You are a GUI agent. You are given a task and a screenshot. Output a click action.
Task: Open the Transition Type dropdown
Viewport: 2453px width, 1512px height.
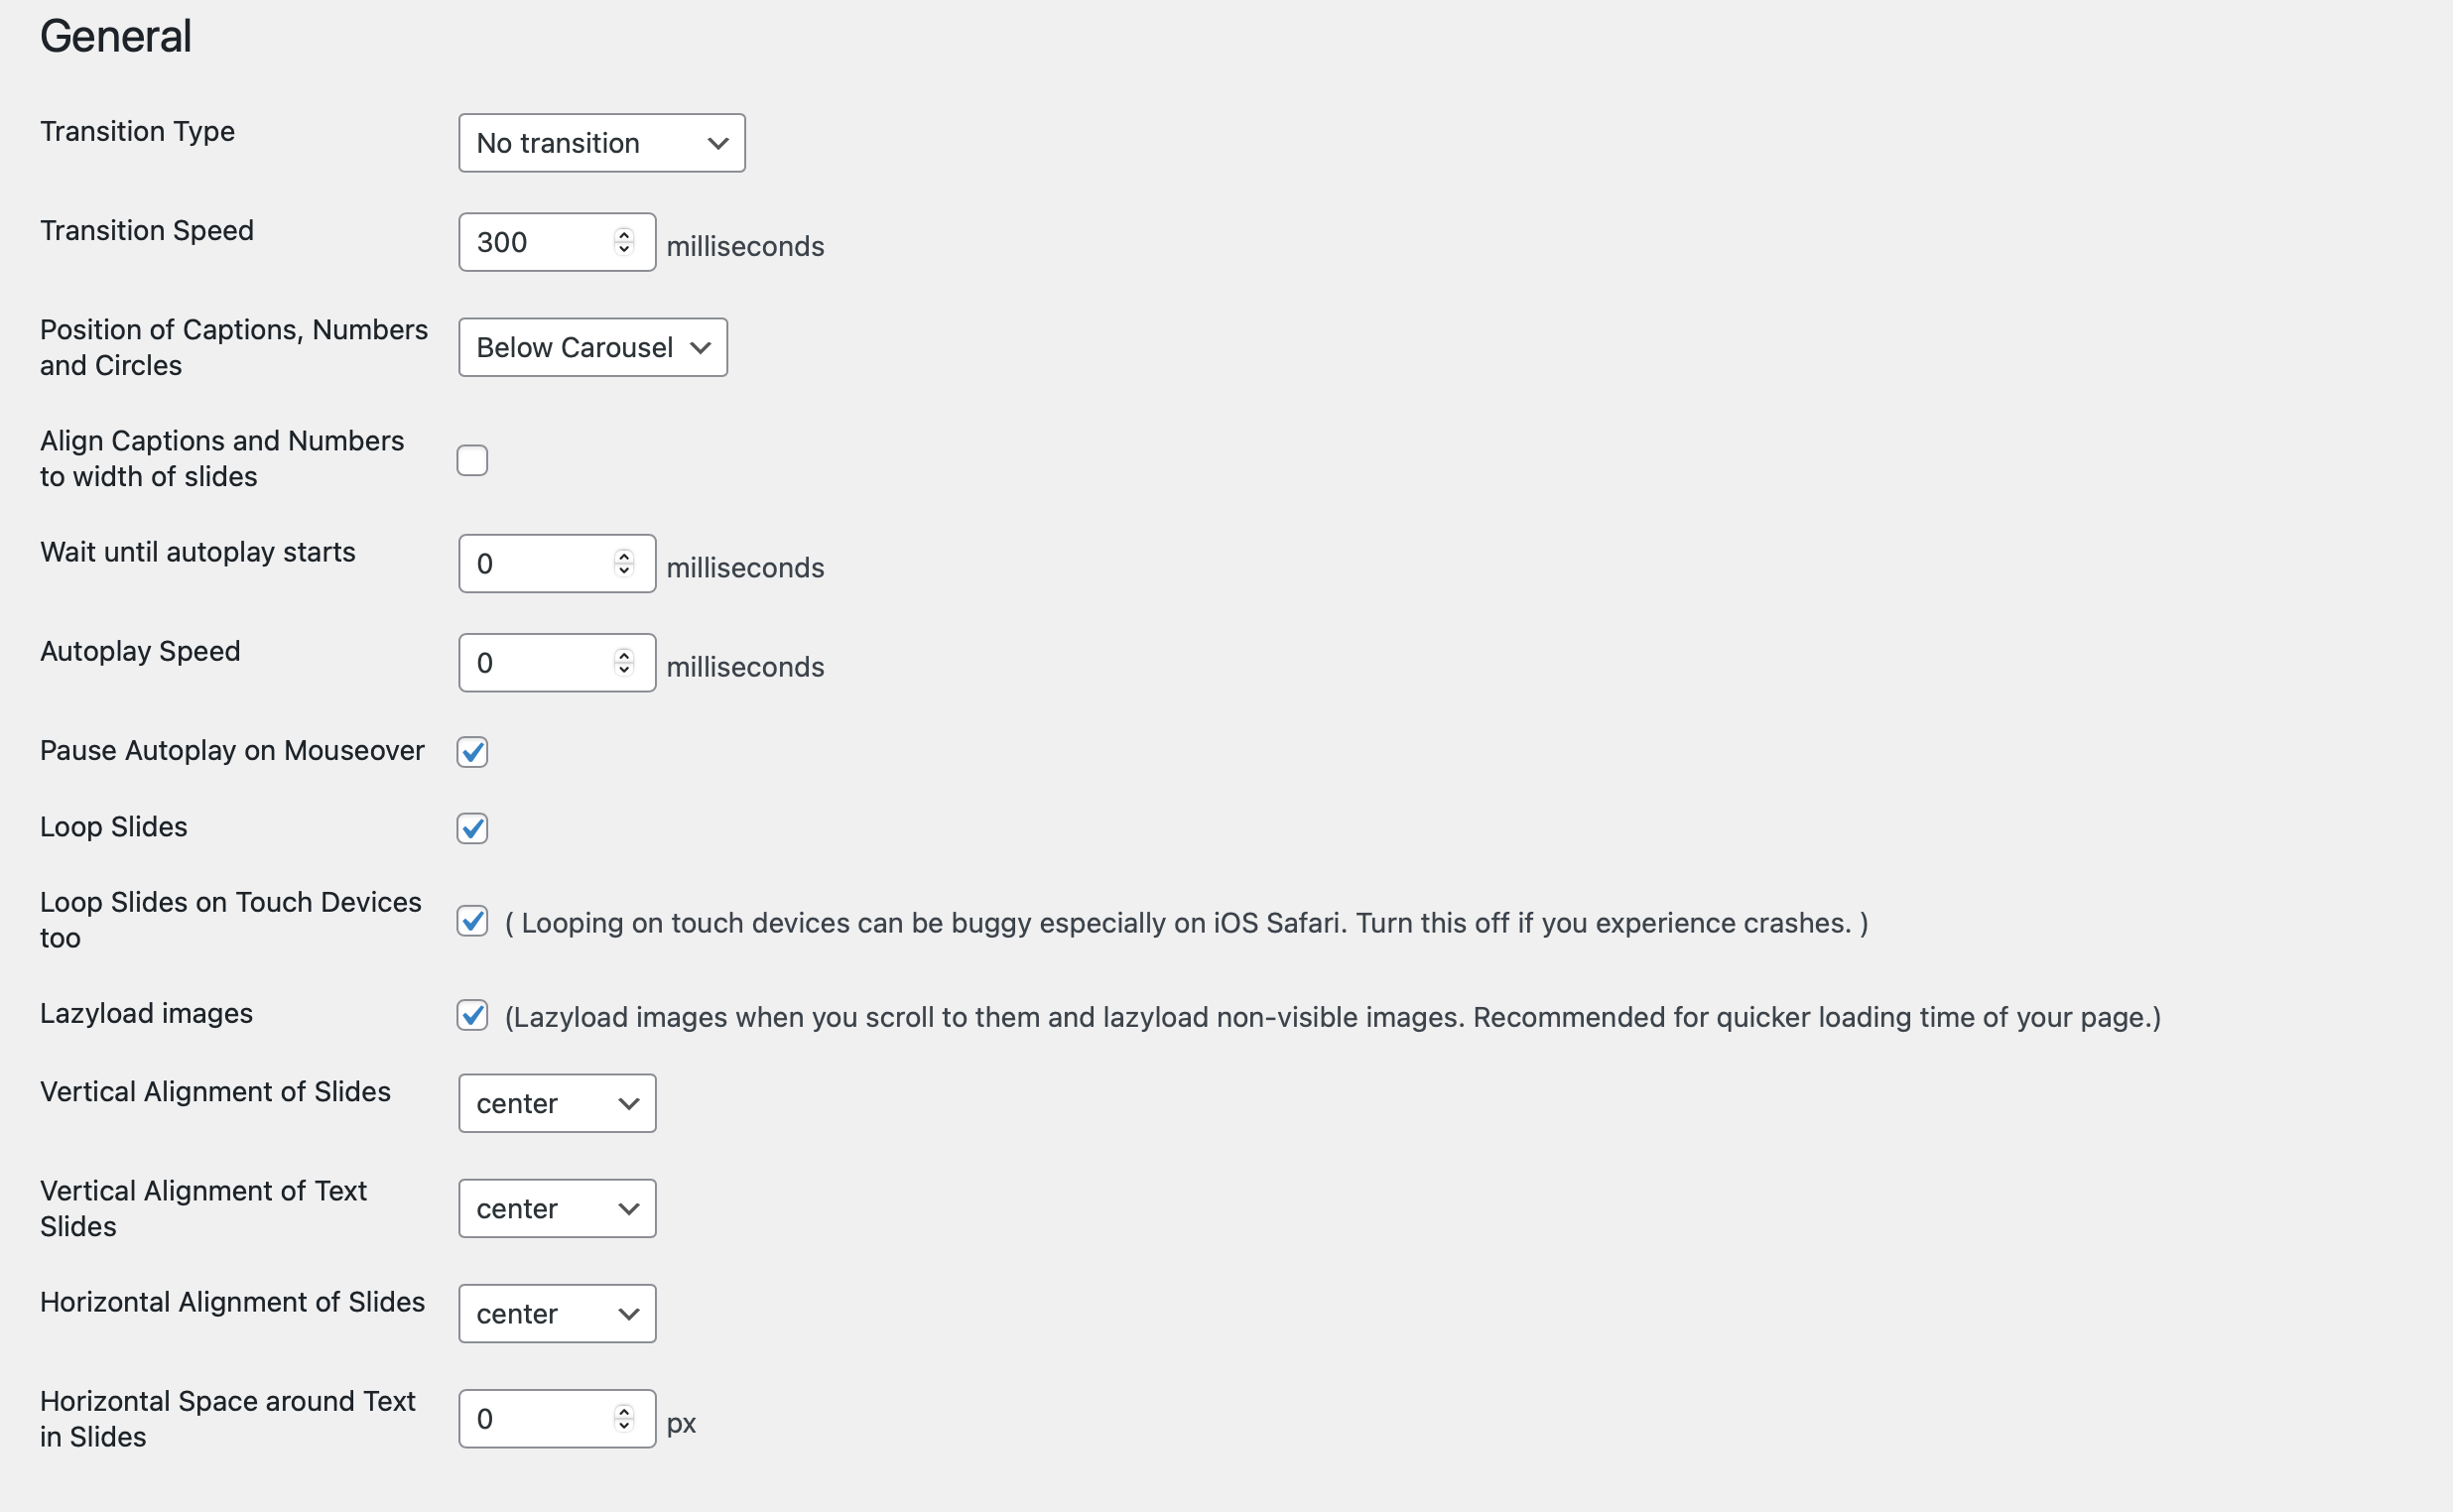(x=601, y=143)
